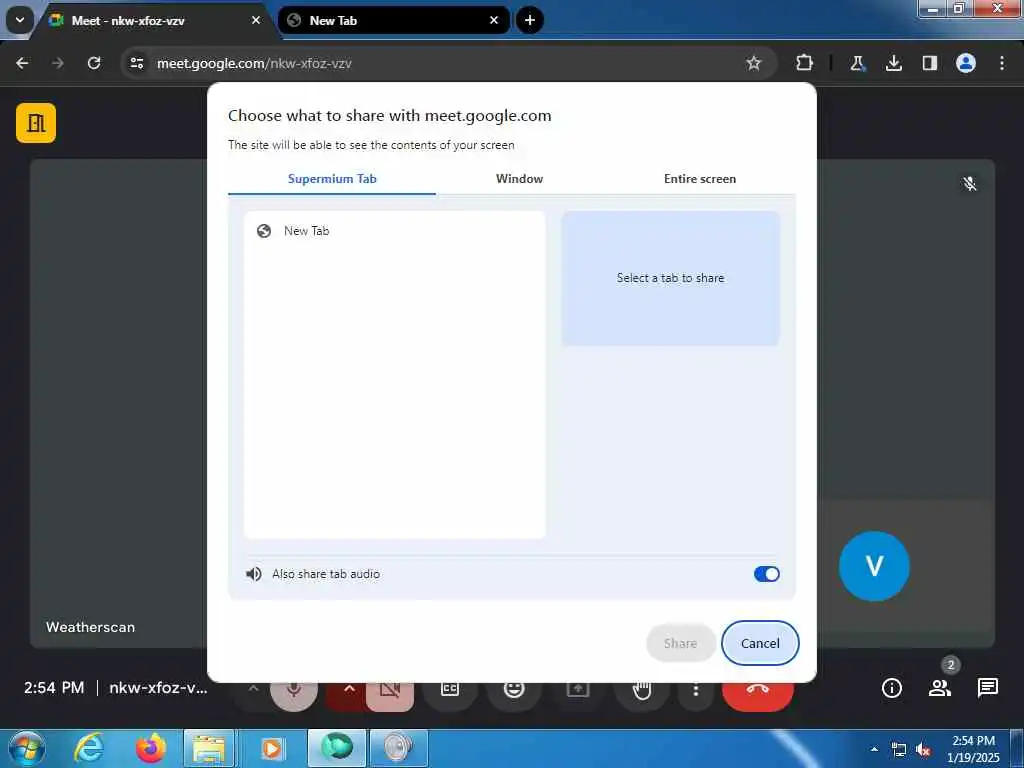Viewport: 1024px width, 768px height.
Task: Open the Meet chat panel icon
Action: [987, 688]
